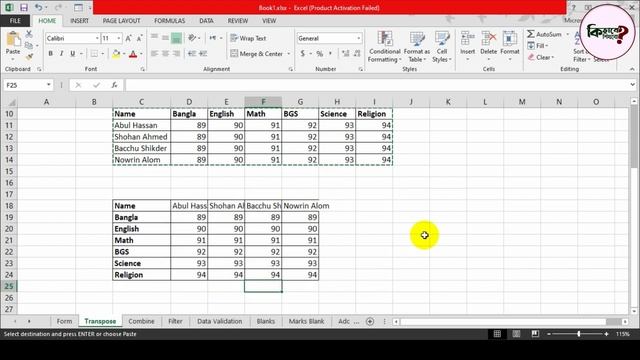Add a new sheet with the plus icon
The image size is (640, 360).
click(x=370, y=321)
